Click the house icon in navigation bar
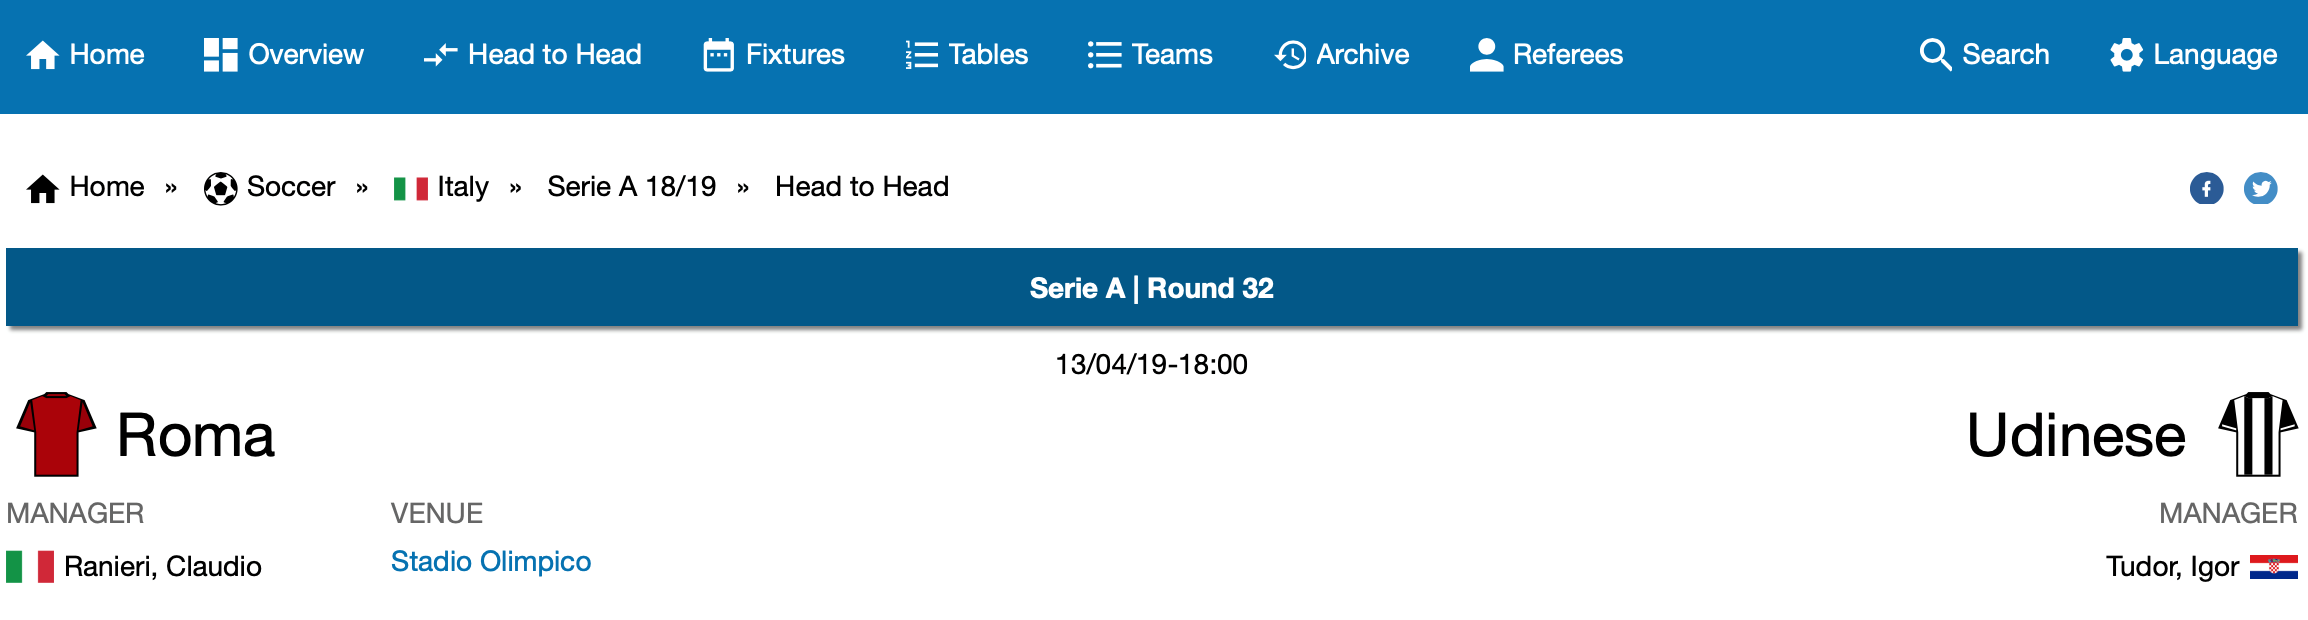 pos(42,55)
